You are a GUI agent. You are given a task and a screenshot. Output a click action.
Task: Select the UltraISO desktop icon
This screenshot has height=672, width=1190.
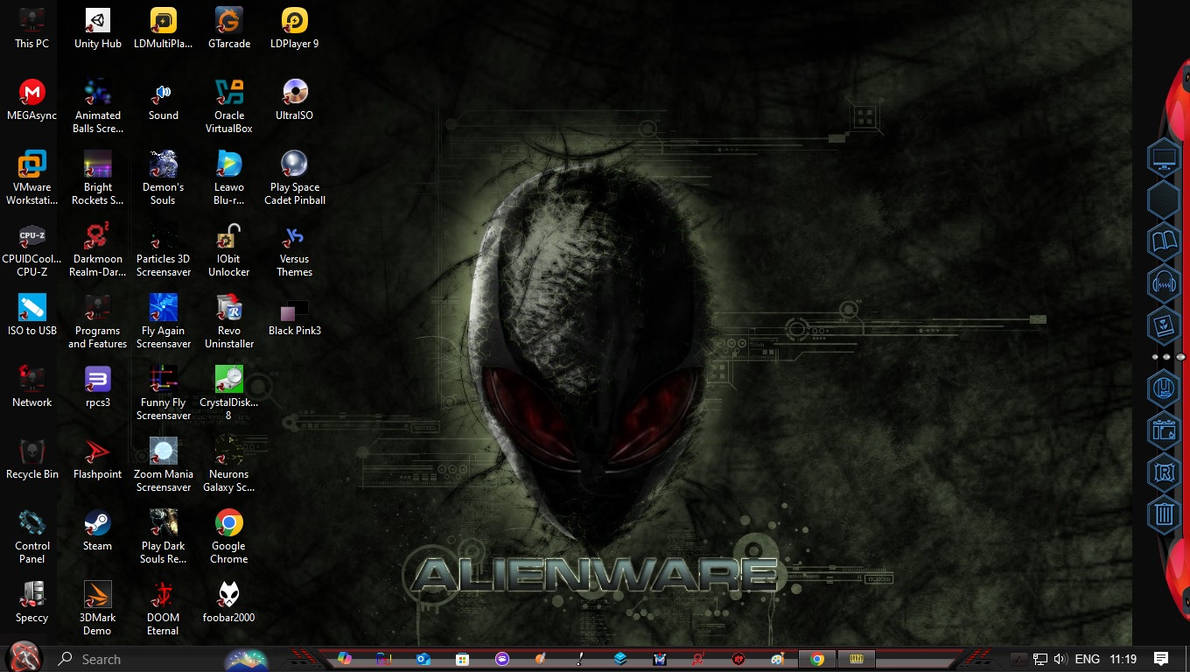pos(294,100)
